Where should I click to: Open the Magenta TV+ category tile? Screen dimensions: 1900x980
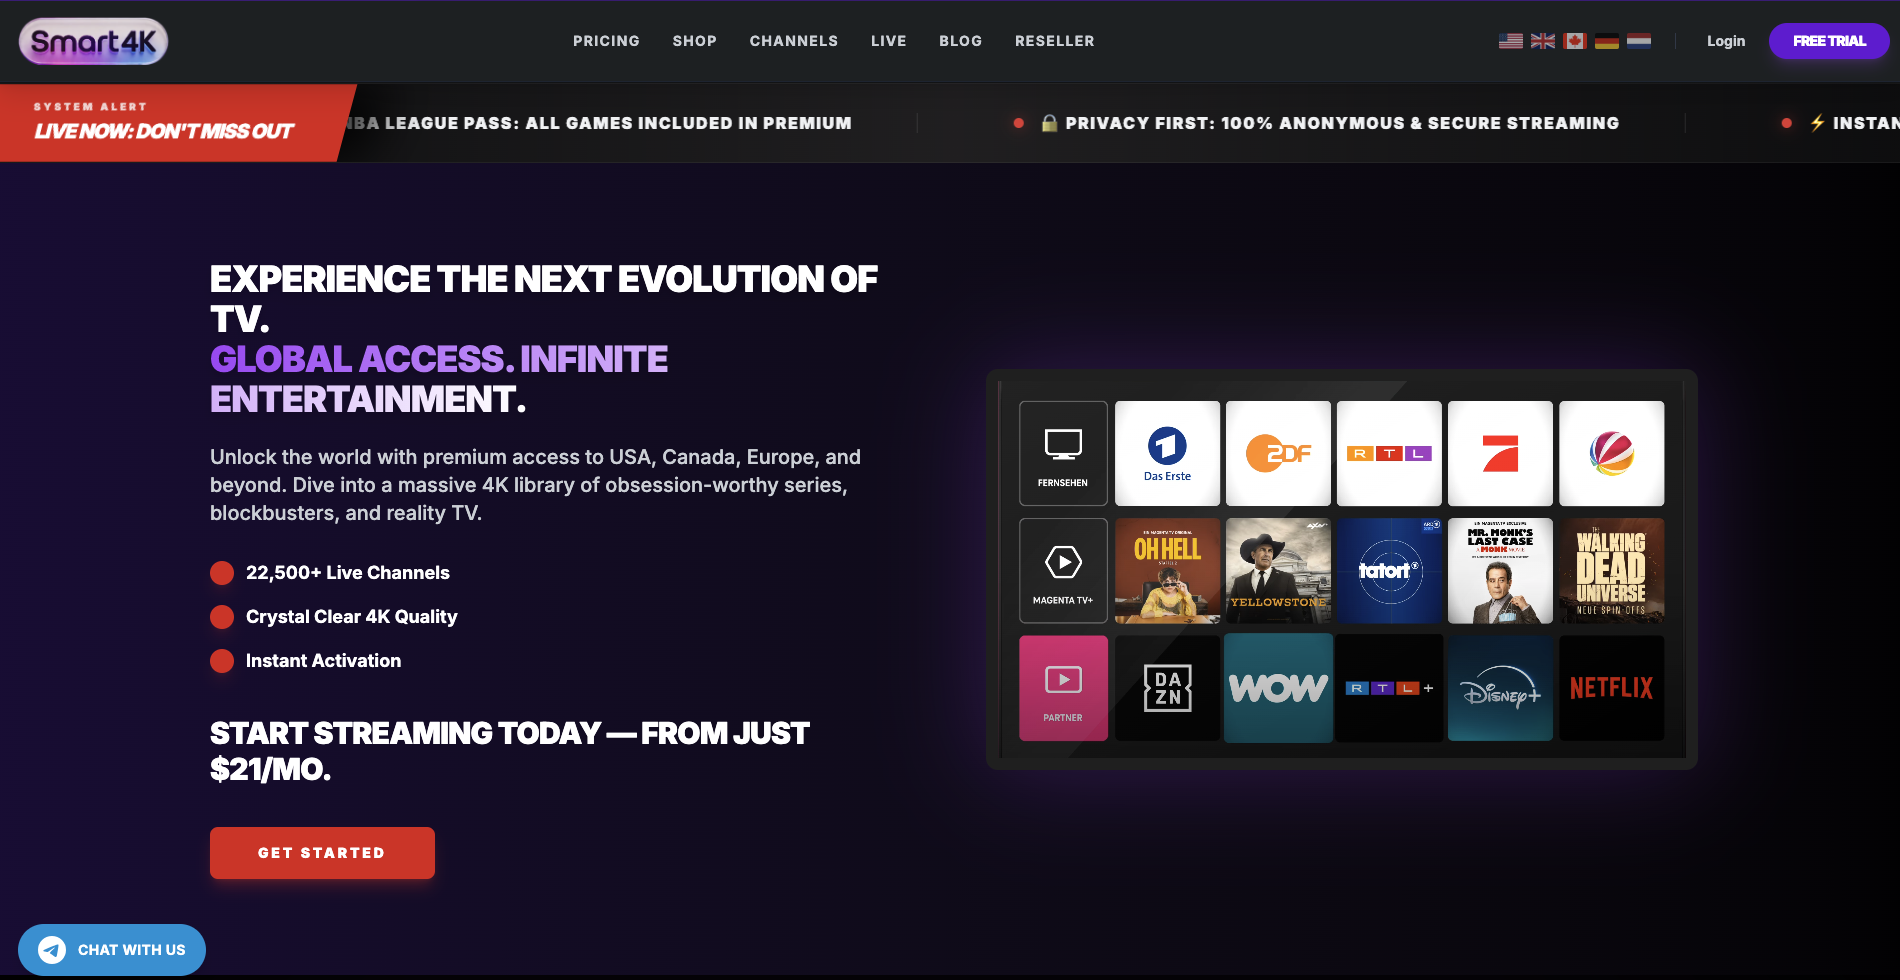click(x=1063, y=571)
